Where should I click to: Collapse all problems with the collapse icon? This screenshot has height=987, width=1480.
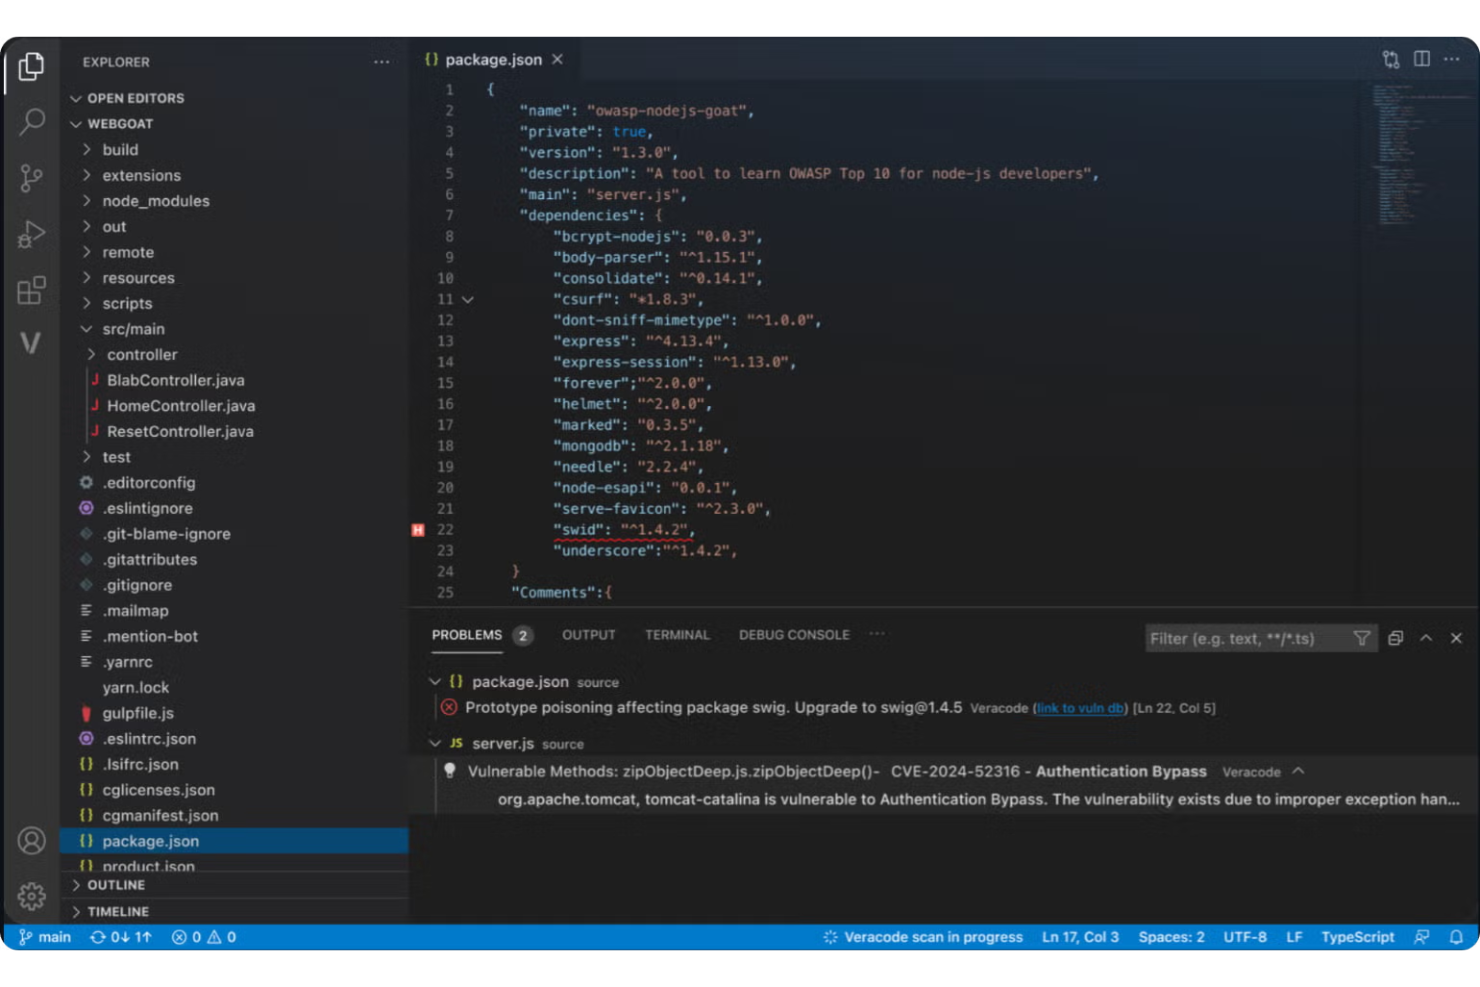1396,638
